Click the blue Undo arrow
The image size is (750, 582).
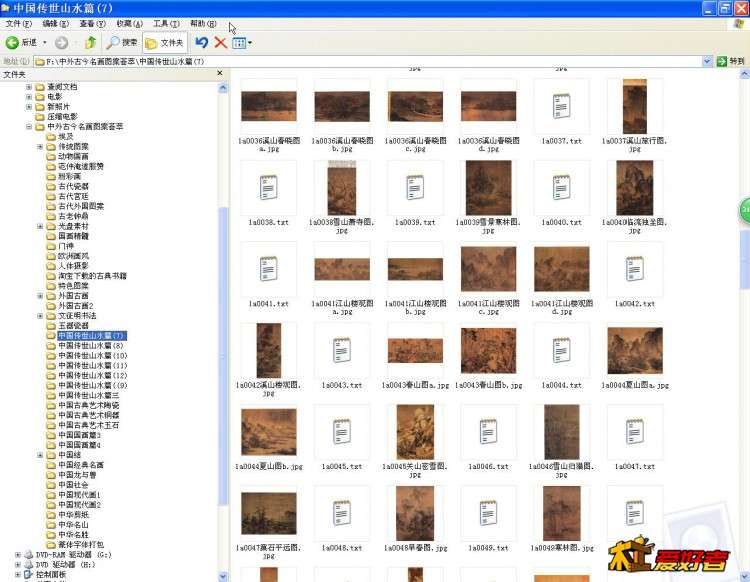(x=201, y=43)
